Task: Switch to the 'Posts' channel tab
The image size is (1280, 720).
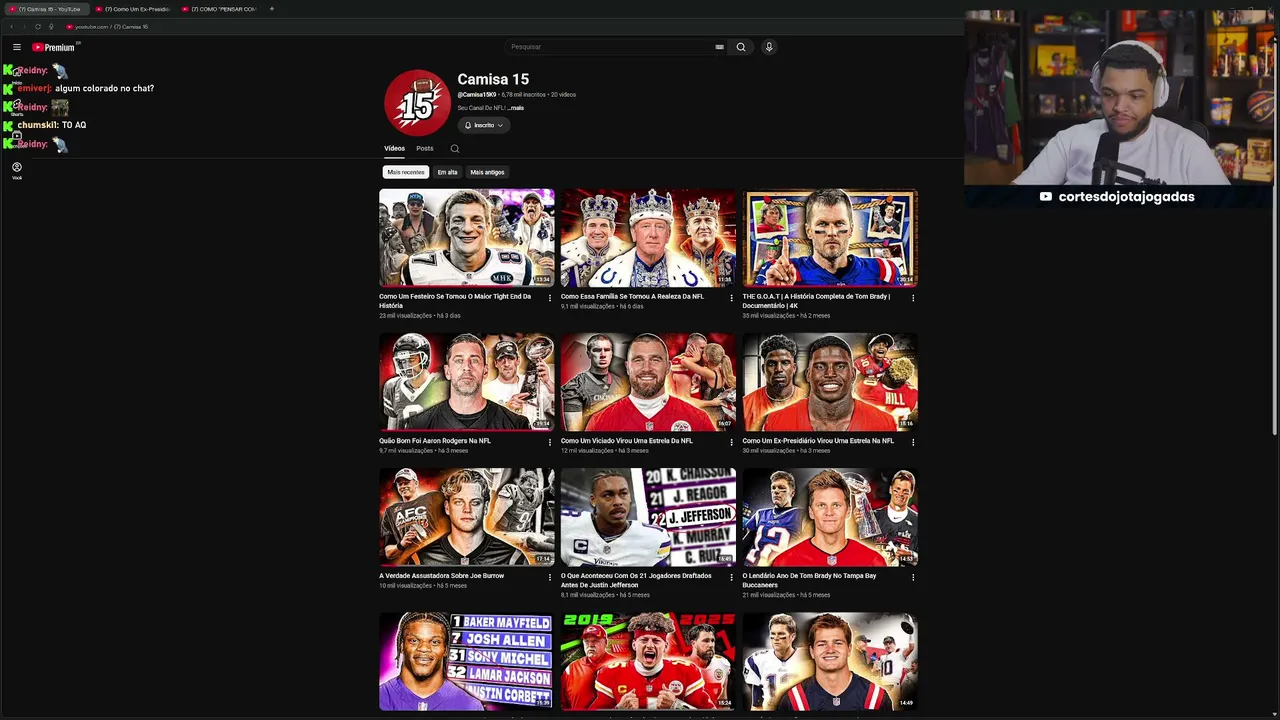Action: click(425, 148)
